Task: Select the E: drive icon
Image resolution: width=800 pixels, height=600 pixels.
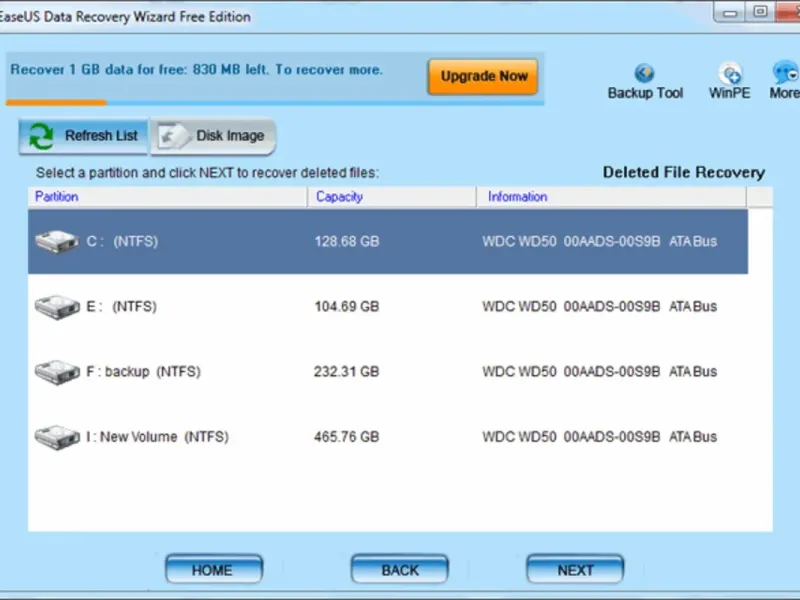Action: pyautogui.click(x=57, y=307)
